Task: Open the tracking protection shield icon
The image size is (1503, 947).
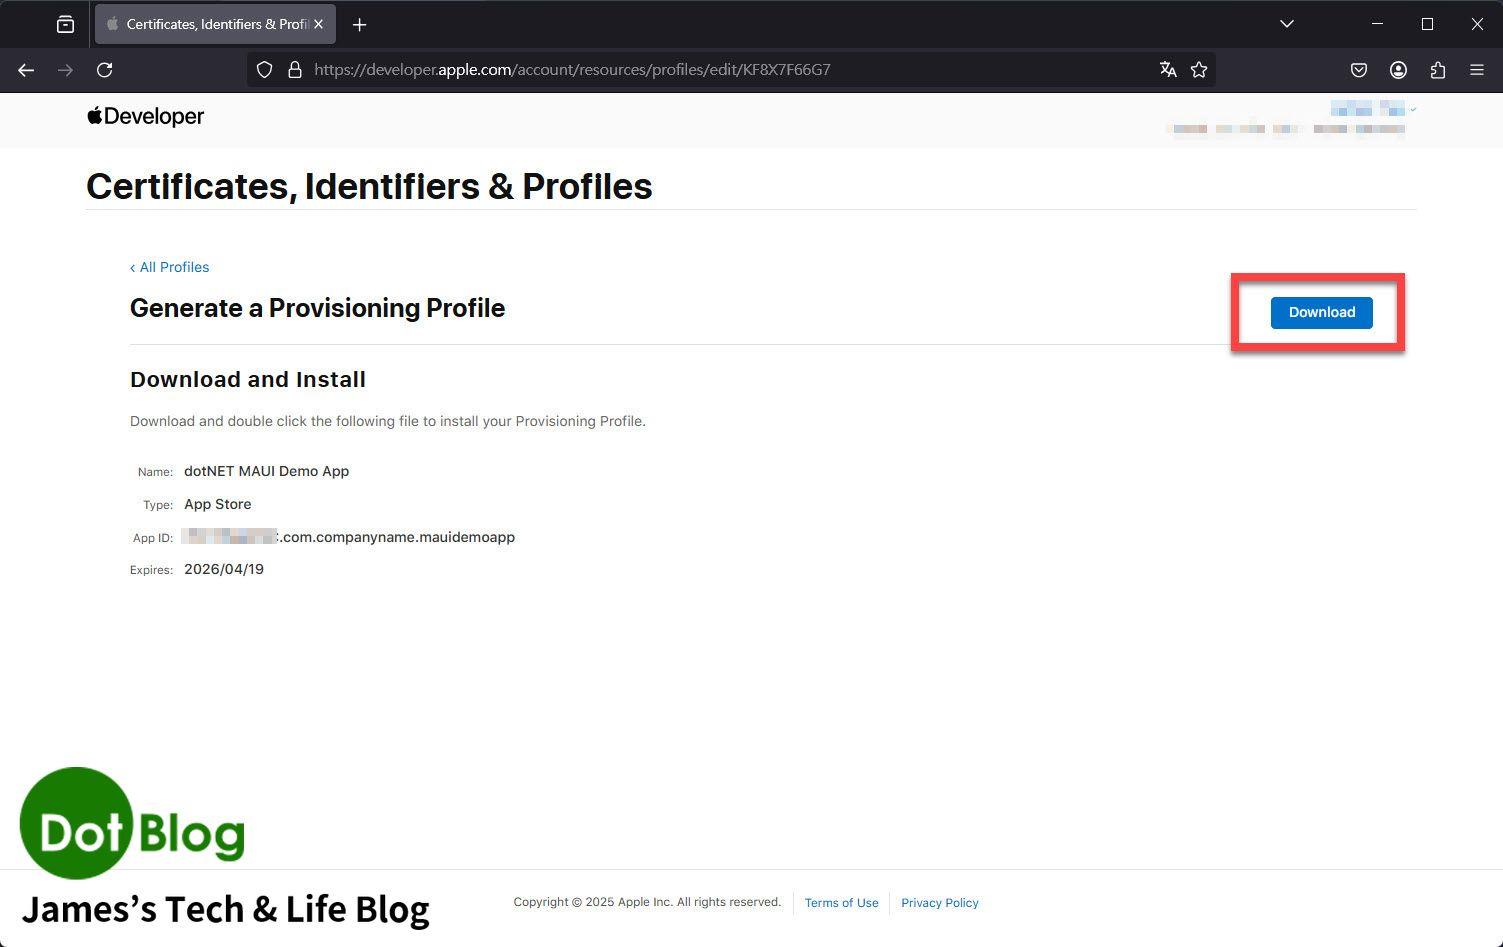Action: point(264,70)
